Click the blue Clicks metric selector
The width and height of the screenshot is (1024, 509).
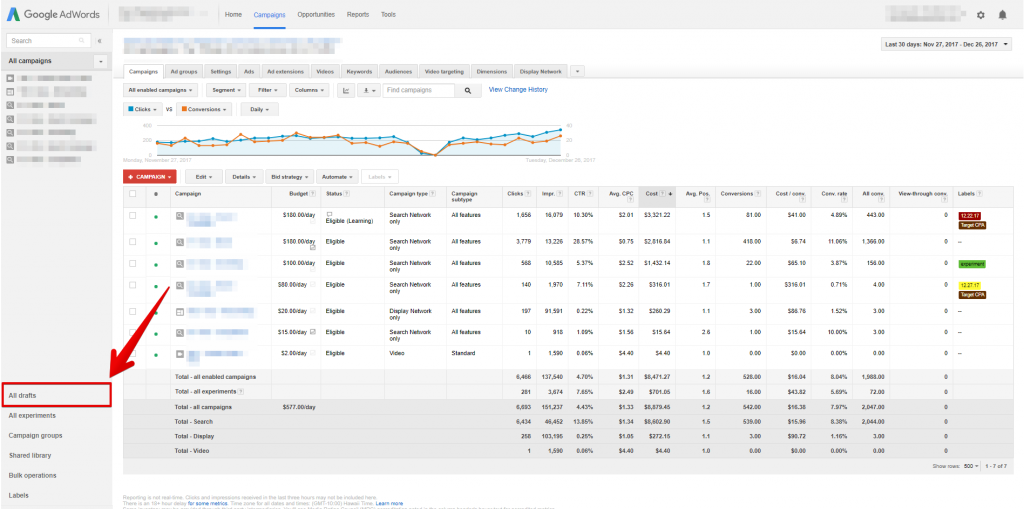(143, 109)
